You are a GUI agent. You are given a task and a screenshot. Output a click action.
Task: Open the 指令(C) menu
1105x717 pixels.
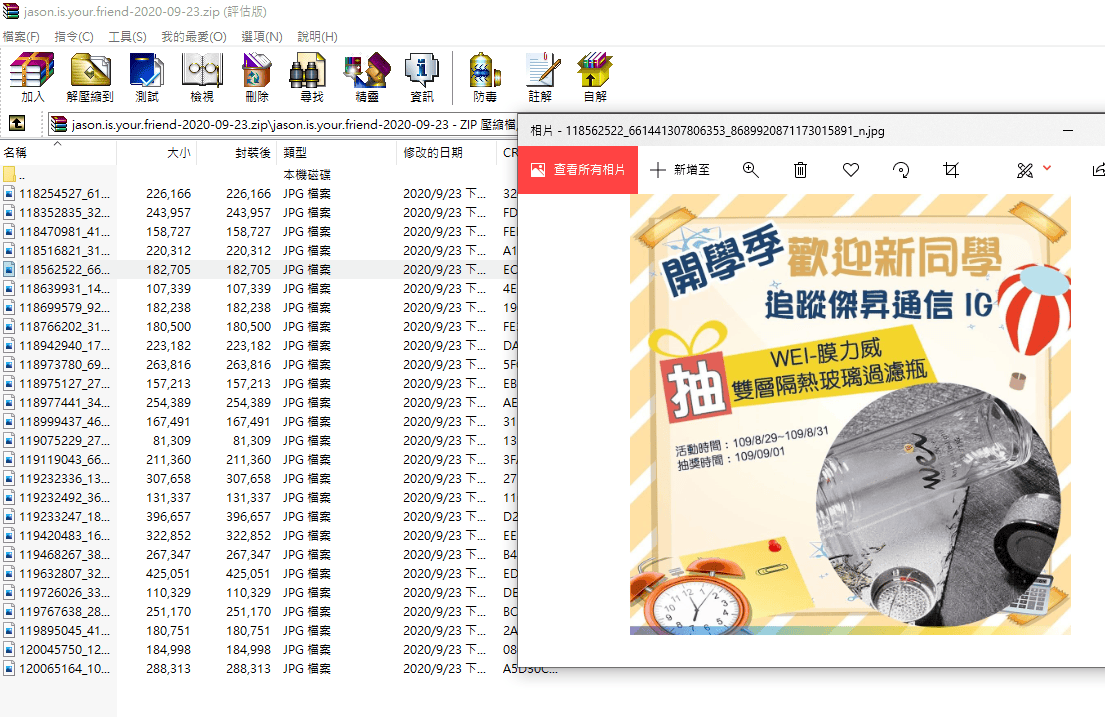click(74, 37)
